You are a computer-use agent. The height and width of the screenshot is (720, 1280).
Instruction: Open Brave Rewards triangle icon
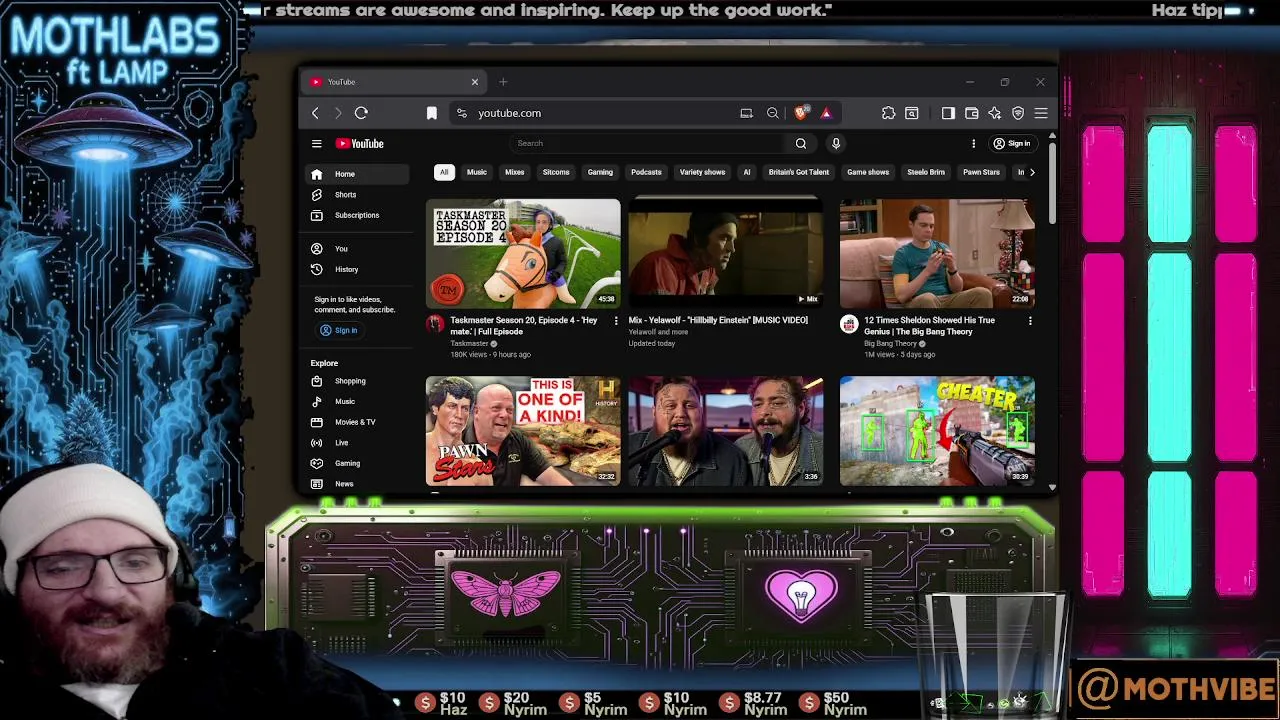pos(826,113)
